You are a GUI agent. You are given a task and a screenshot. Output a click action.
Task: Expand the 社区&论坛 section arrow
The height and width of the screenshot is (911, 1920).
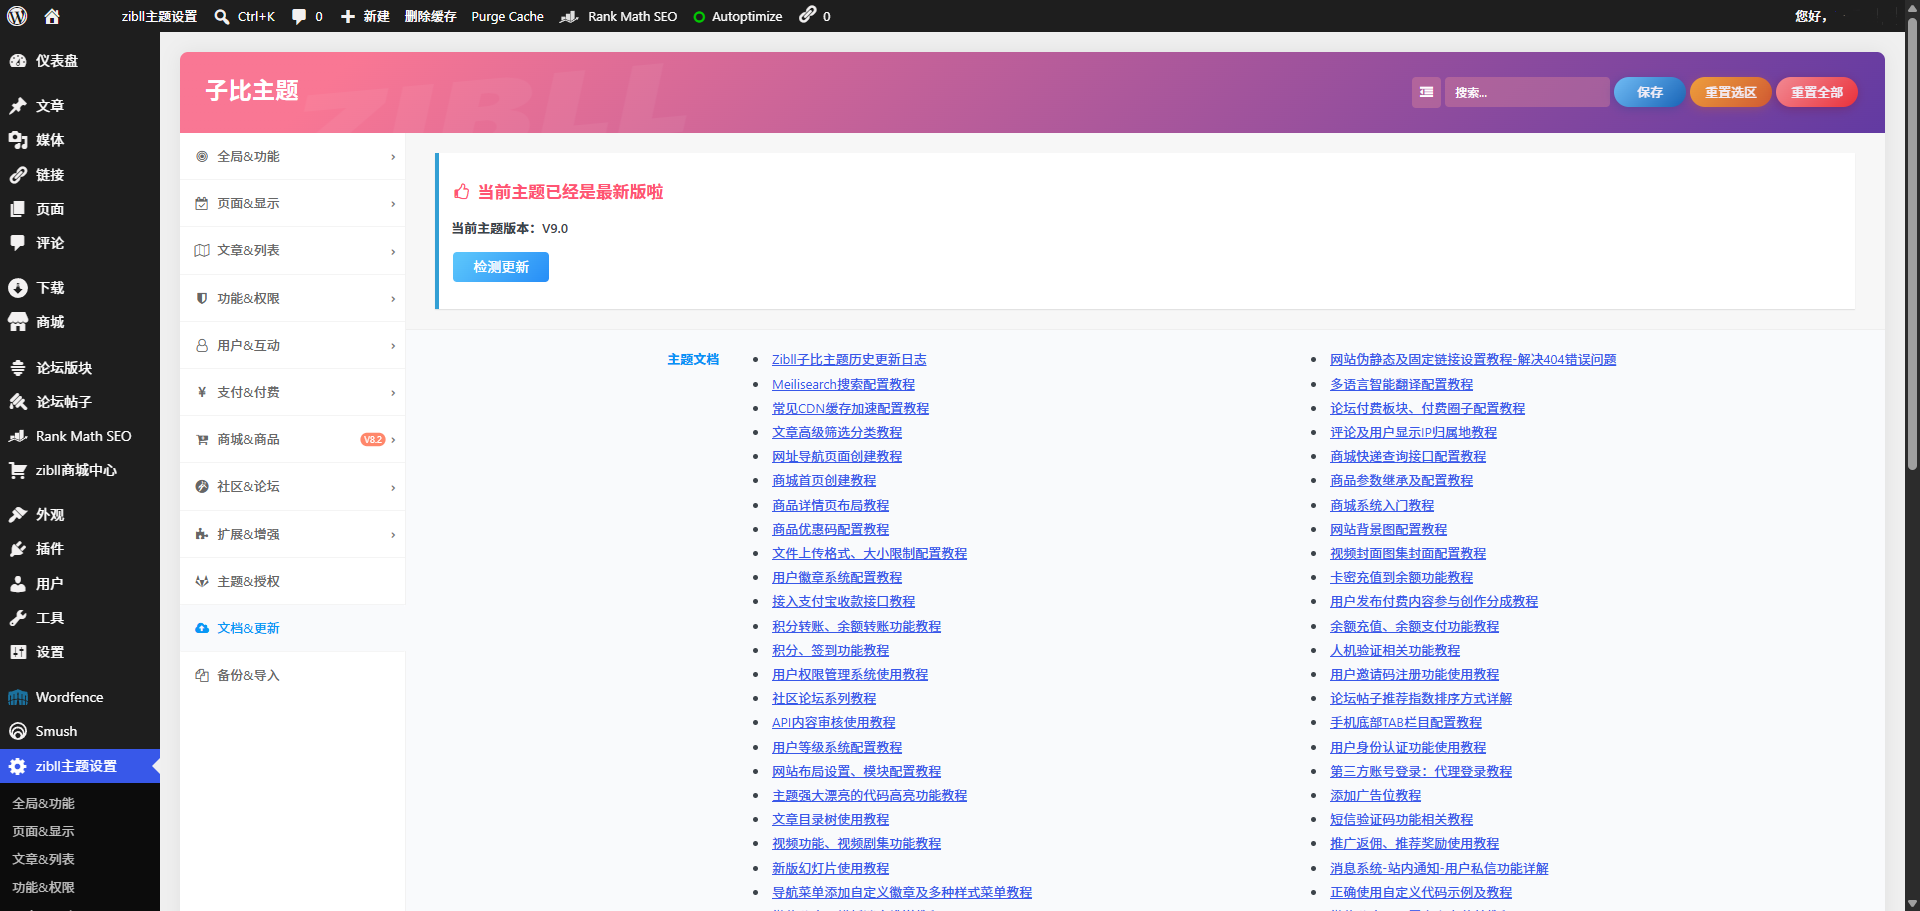[393, 487]
